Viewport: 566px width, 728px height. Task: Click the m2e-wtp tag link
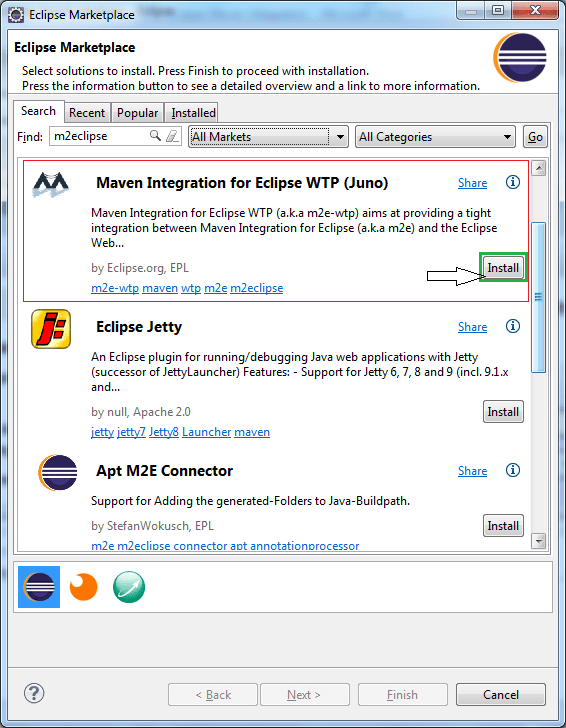click(x=115, y=288)
